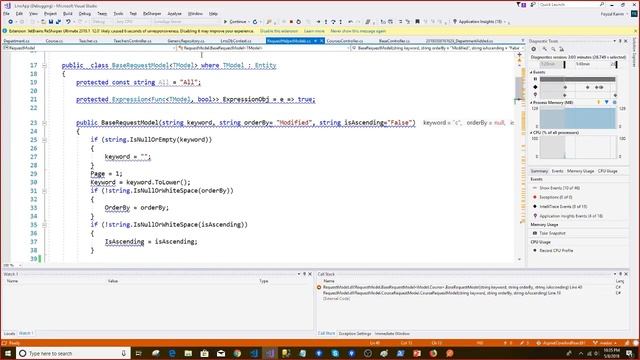
Task: Switch to Events tab in Diagnostic Tools
Action: (557, 171)
